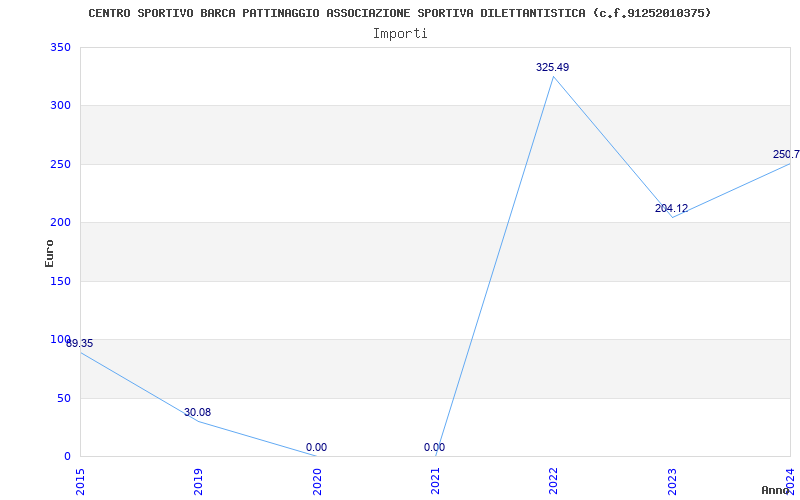Click the 325.49 data label for 2022
Viewport: 800px width, 500px height.
click(553, 67)
